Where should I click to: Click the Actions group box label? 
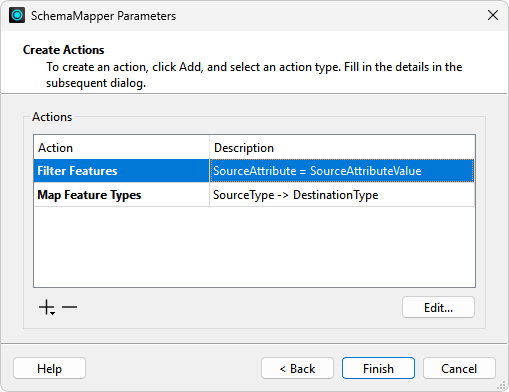coord(52,117)
